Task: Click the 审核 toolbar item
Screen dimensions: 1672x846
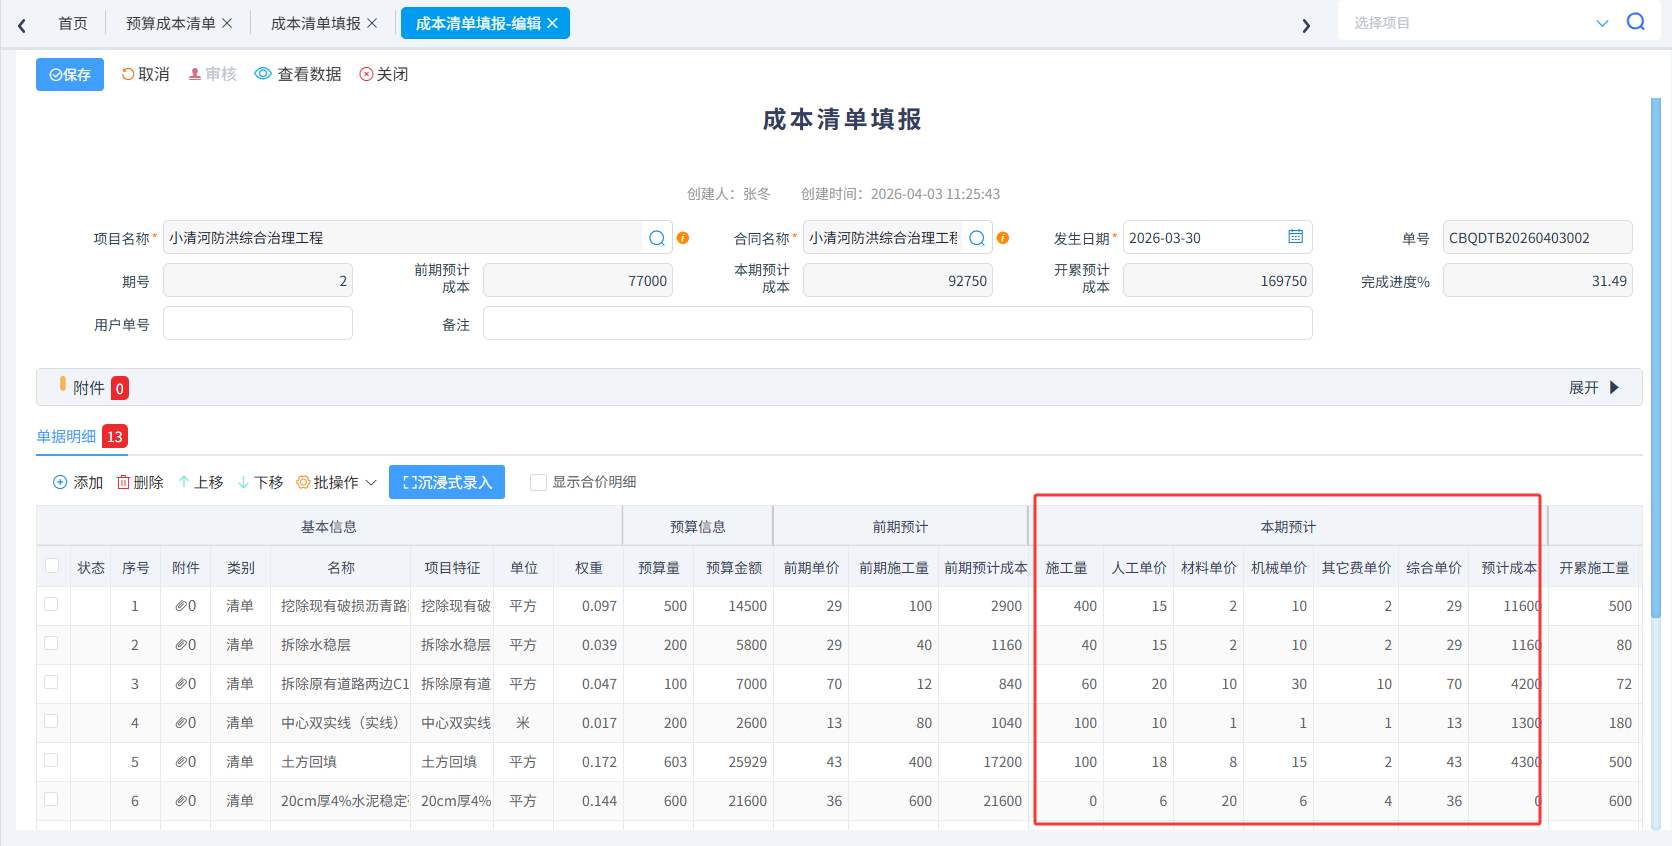Action: coord(212,74)
